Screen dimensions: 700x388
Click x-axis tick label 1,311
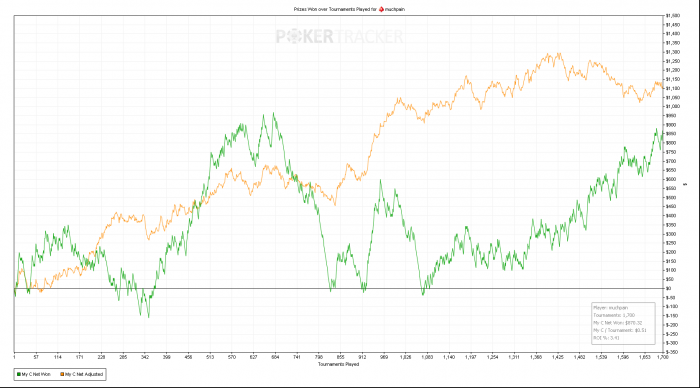point(514,357)
